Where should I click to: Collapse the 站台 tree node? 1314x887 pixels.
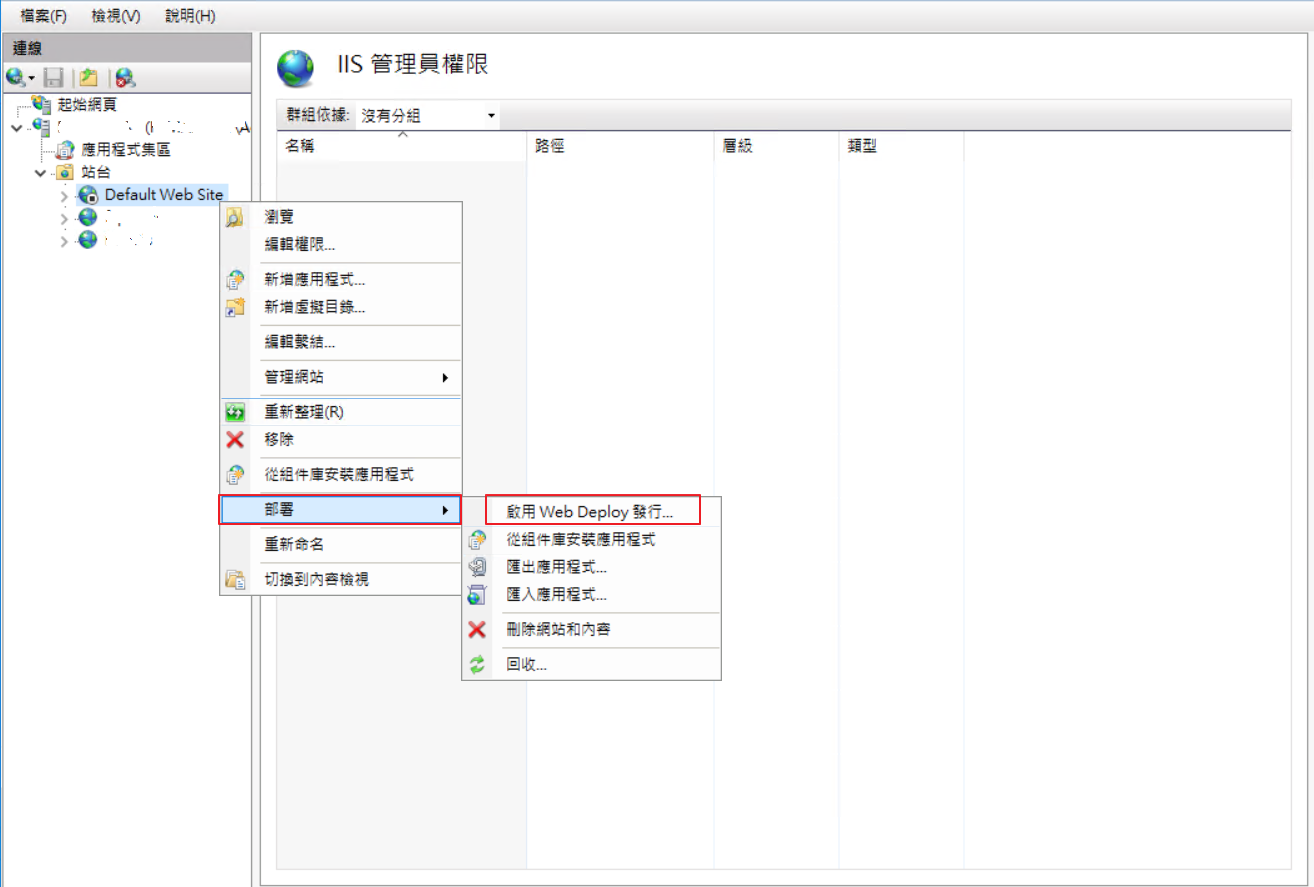tap(41, 172)
